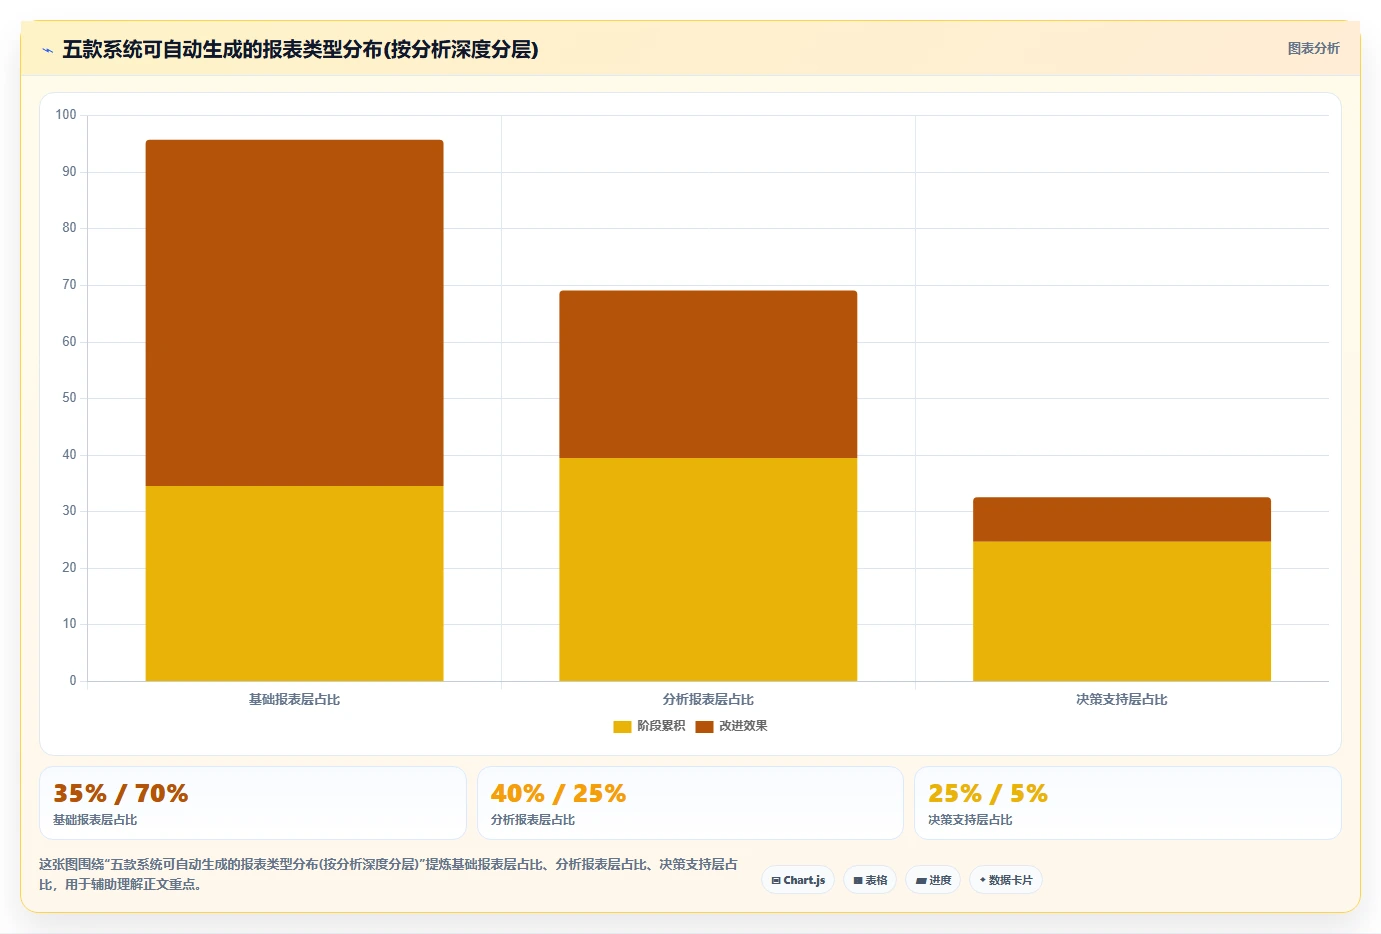Click the 决策支持层占比 caption in third stat card

[970, 820]
